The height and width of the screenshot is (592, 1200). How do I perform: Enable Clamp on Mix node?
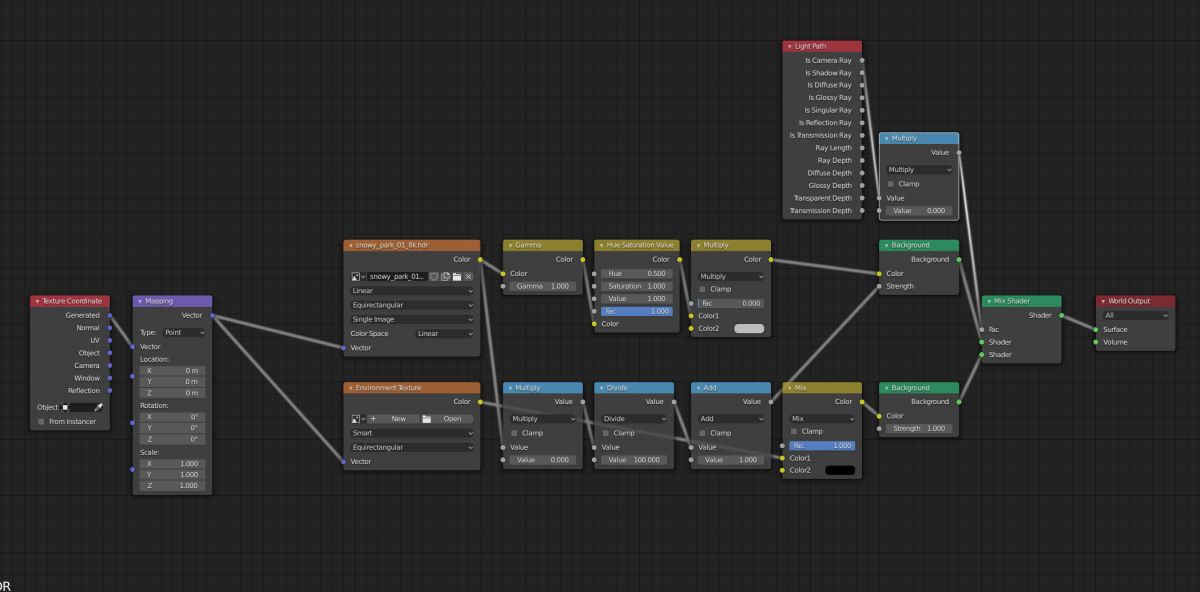tap(793, 431)
